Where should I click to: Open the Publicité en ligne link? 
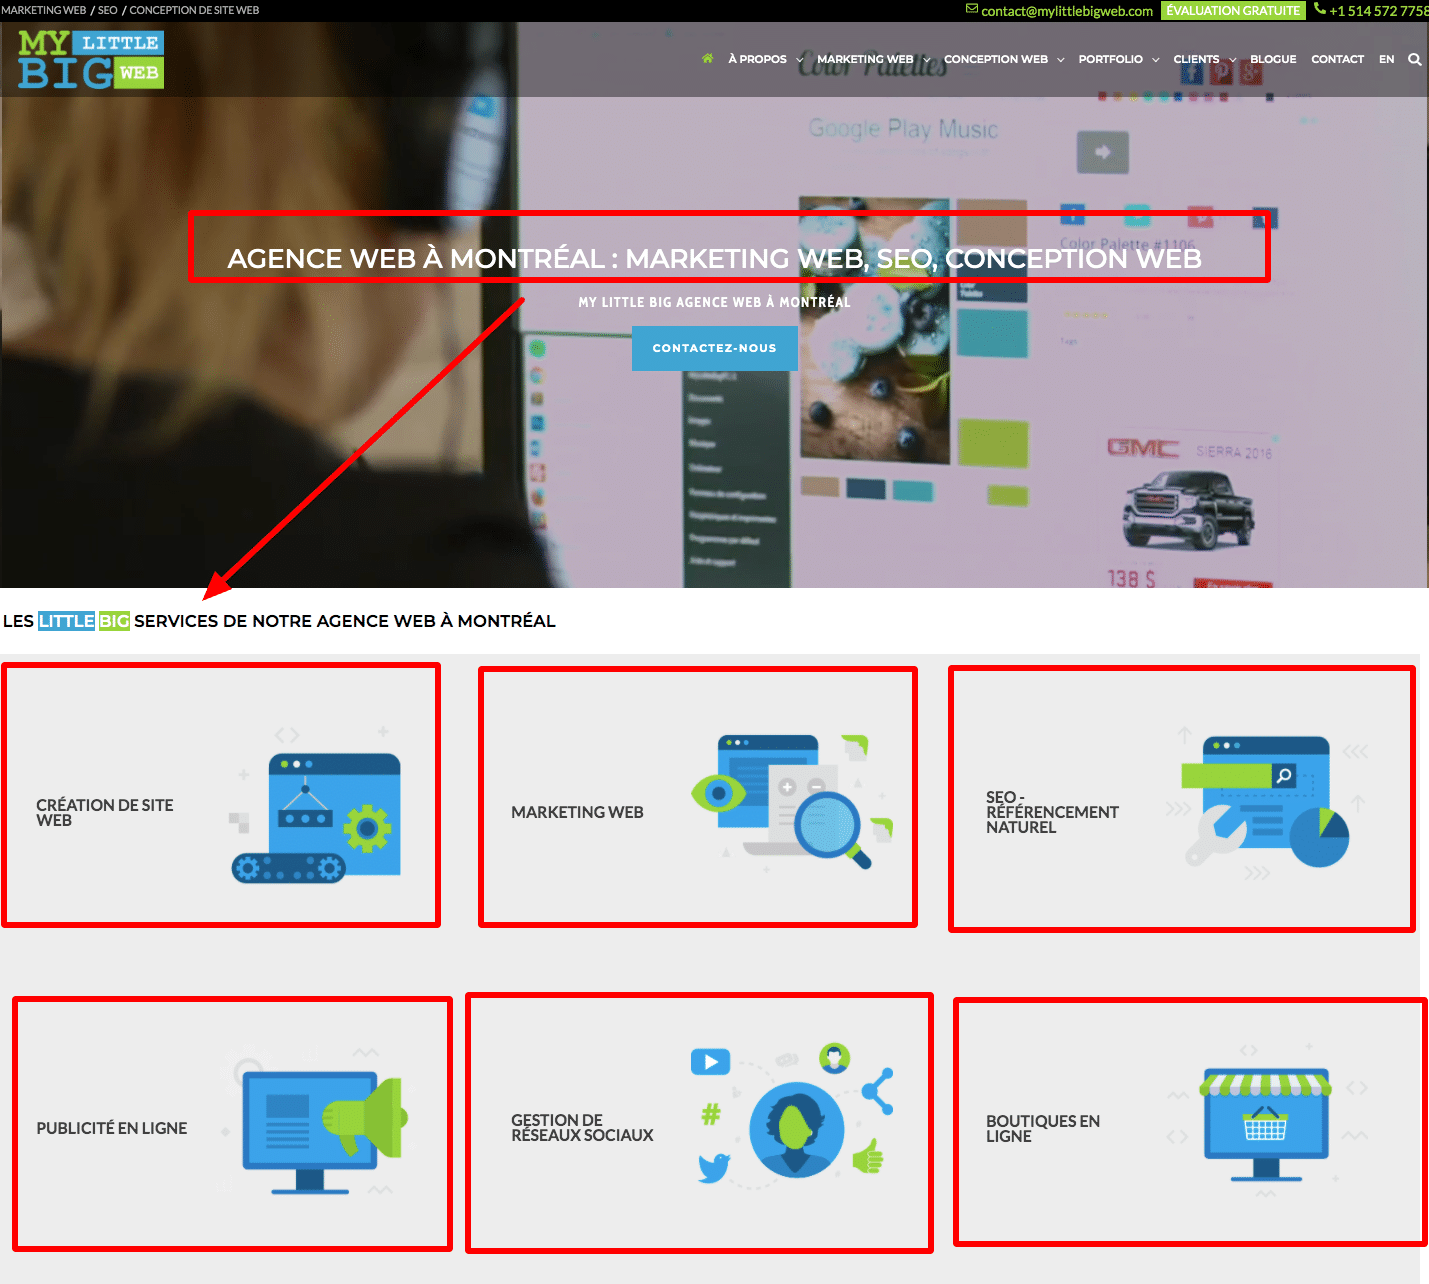point(112,1128)
